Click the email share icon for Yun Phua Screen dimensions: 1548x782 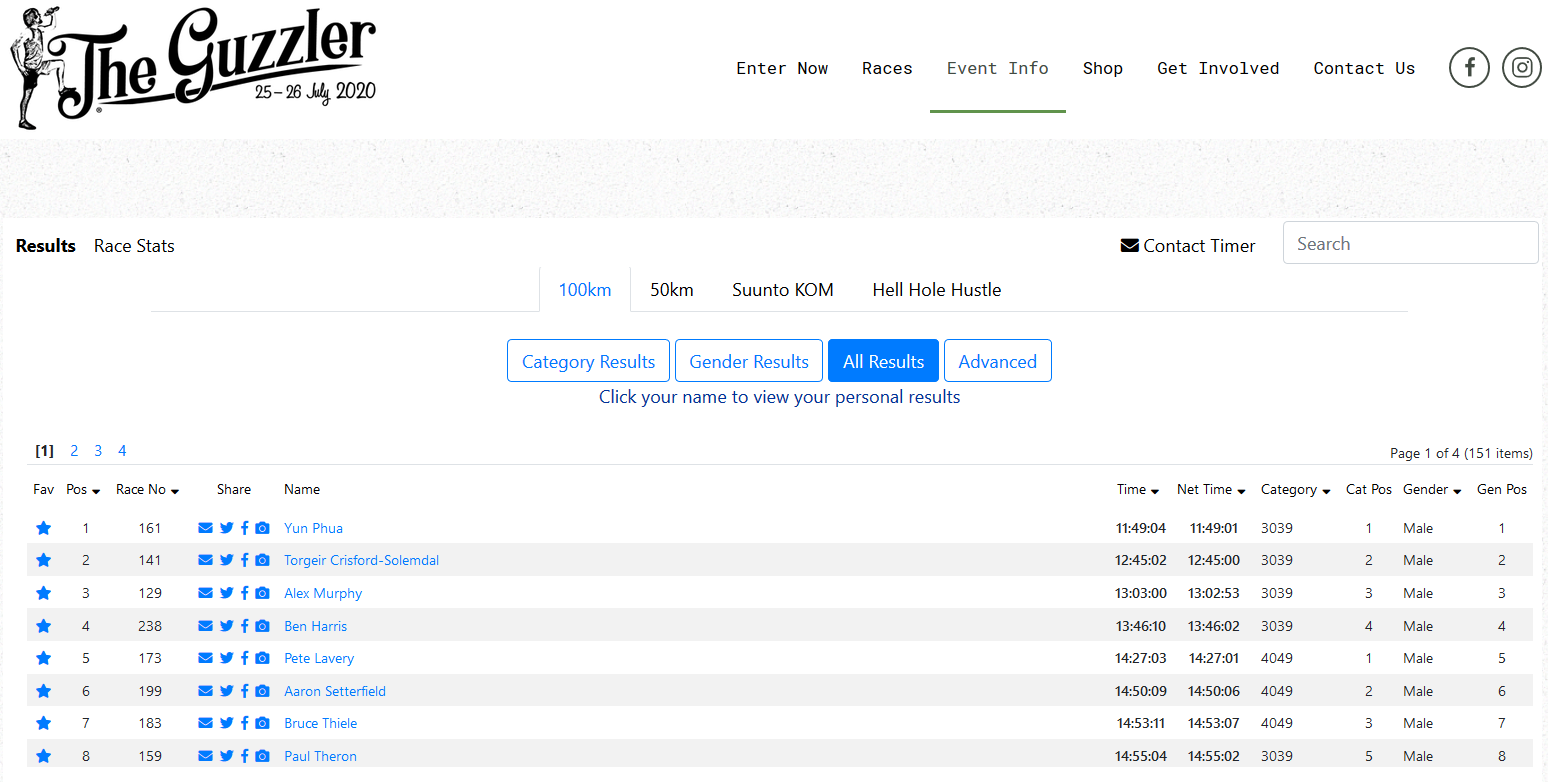[x=205, y=528]
